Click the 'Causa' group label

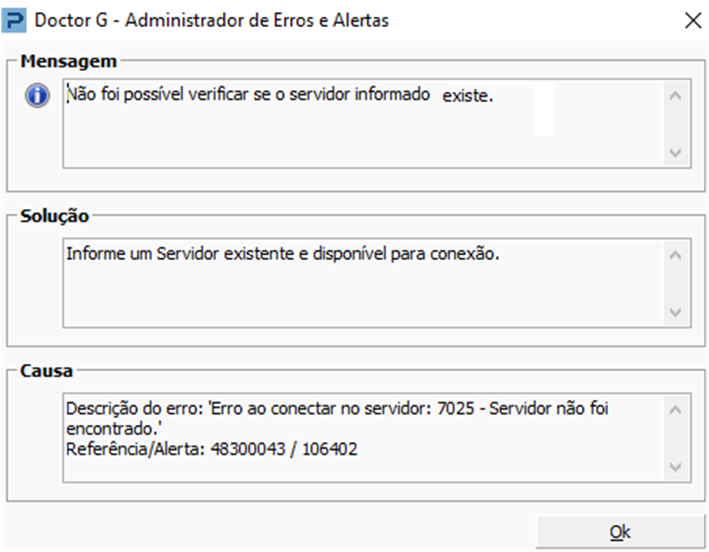pos(46,371)
